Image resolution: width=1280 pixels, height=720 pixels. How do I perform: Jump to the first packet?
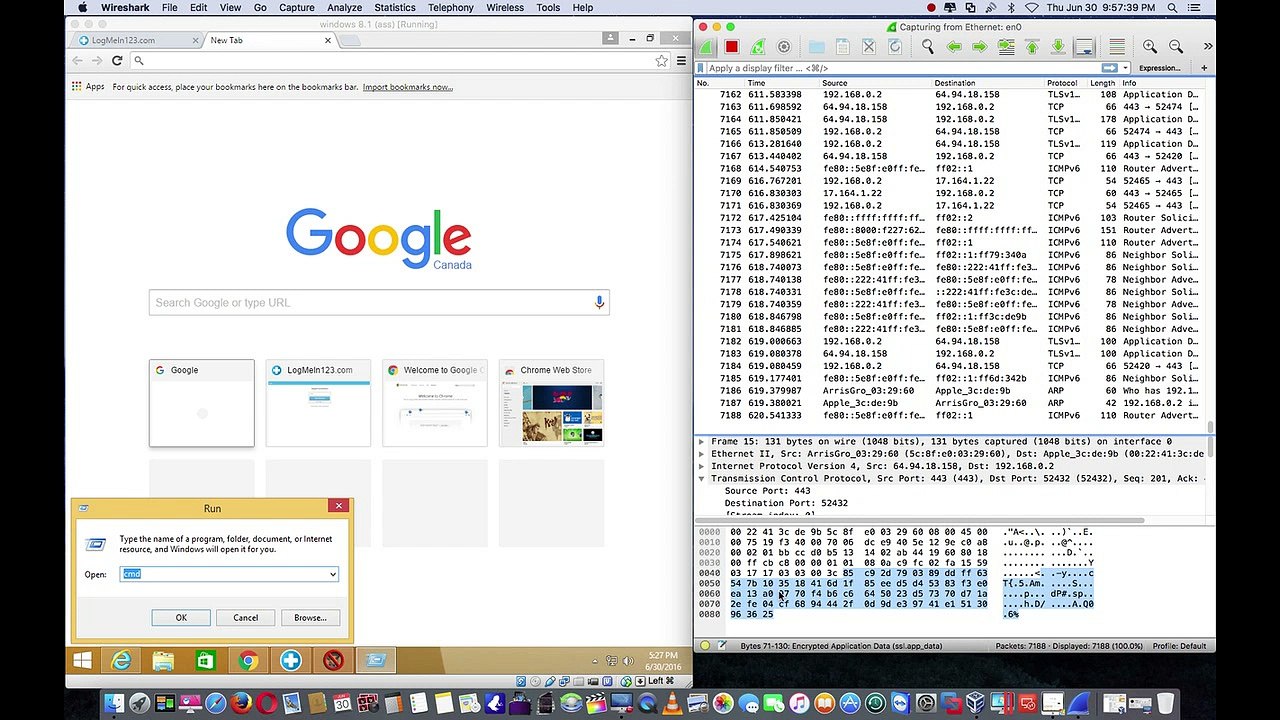(1032, 47)
